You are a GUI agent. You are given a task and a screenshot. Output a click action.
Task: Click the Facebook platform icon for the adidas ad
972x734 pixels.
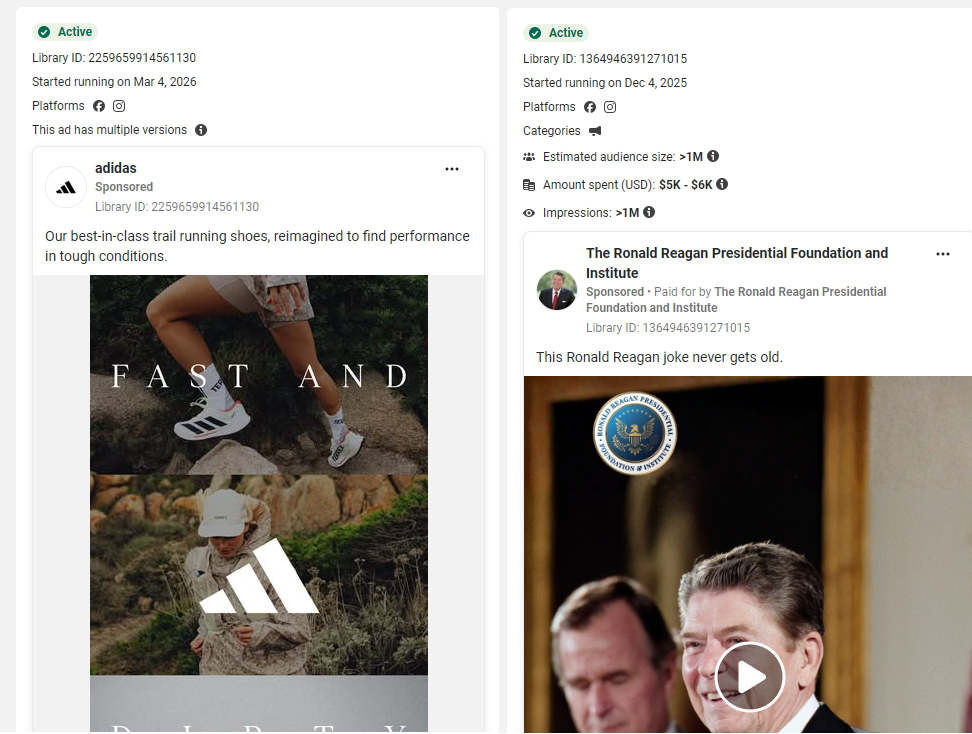(x=98, y=106)
